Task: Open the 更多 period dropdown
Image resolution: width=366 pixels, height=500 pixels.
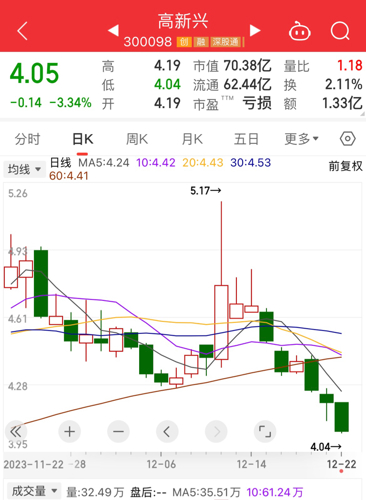Action: [302, 139]
